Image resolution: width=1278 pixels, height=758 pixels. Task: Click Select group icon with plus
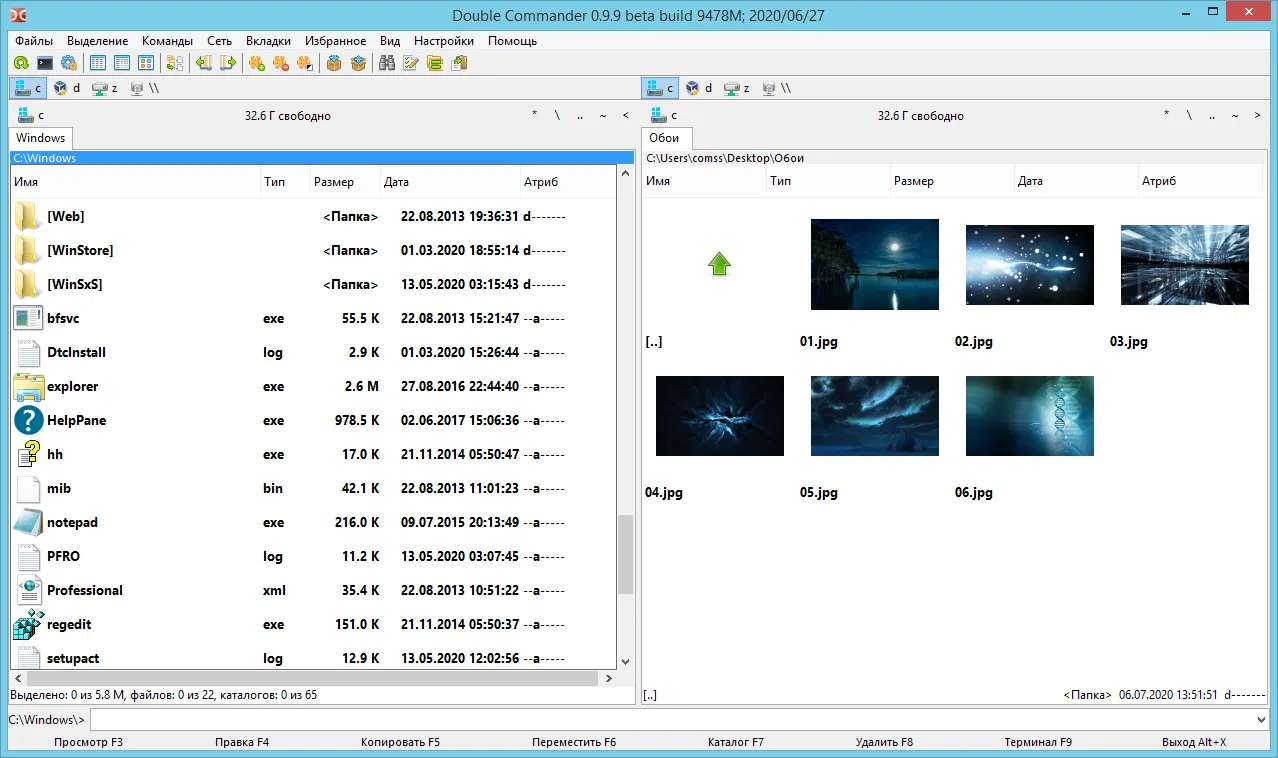point(257,63)
